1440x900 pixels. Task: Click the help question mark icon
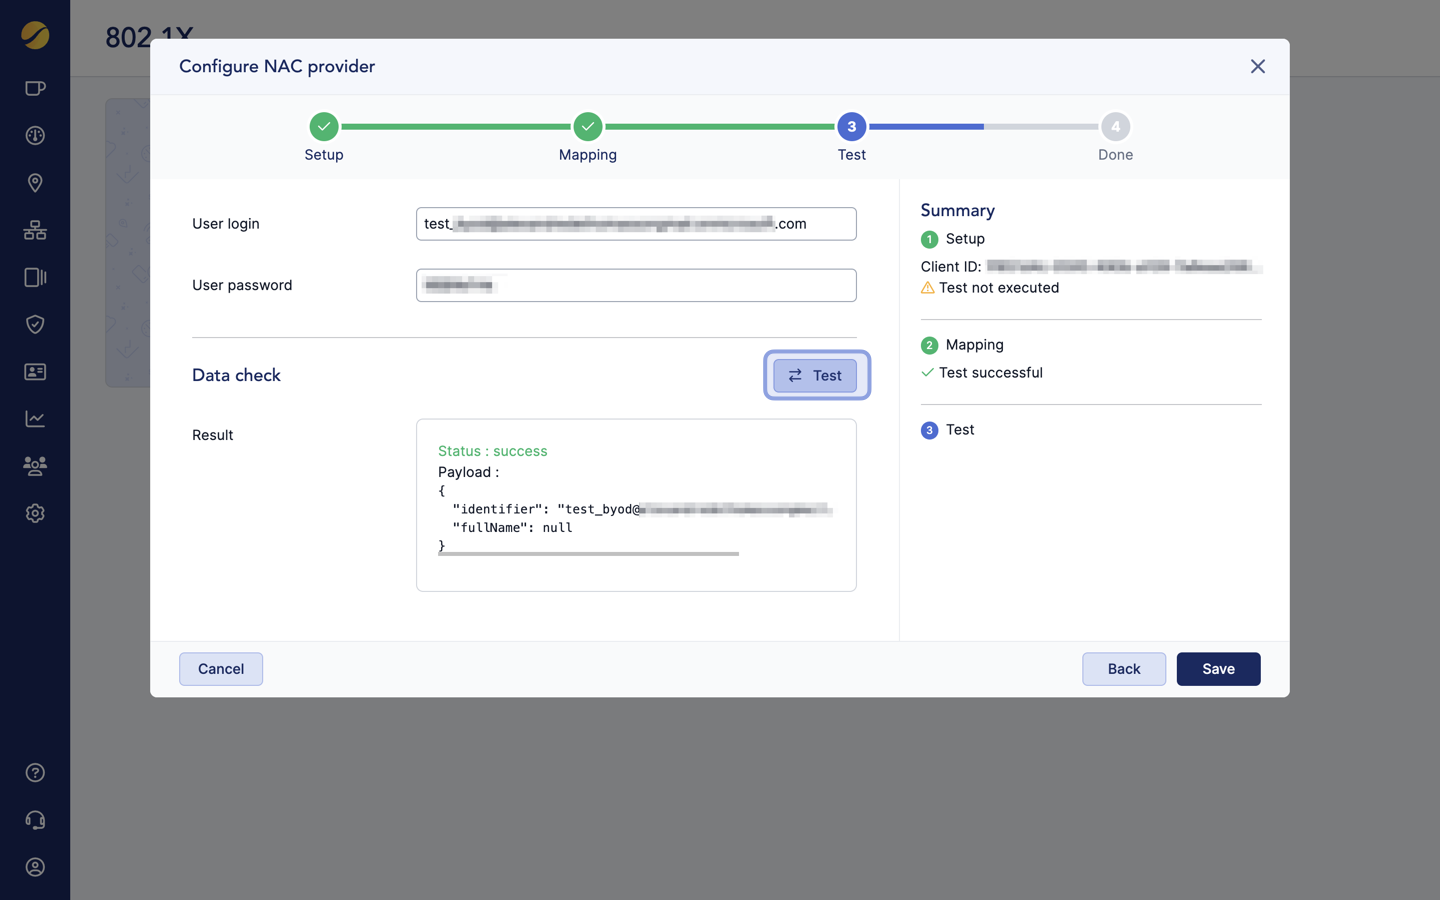[x=35, y=773]
